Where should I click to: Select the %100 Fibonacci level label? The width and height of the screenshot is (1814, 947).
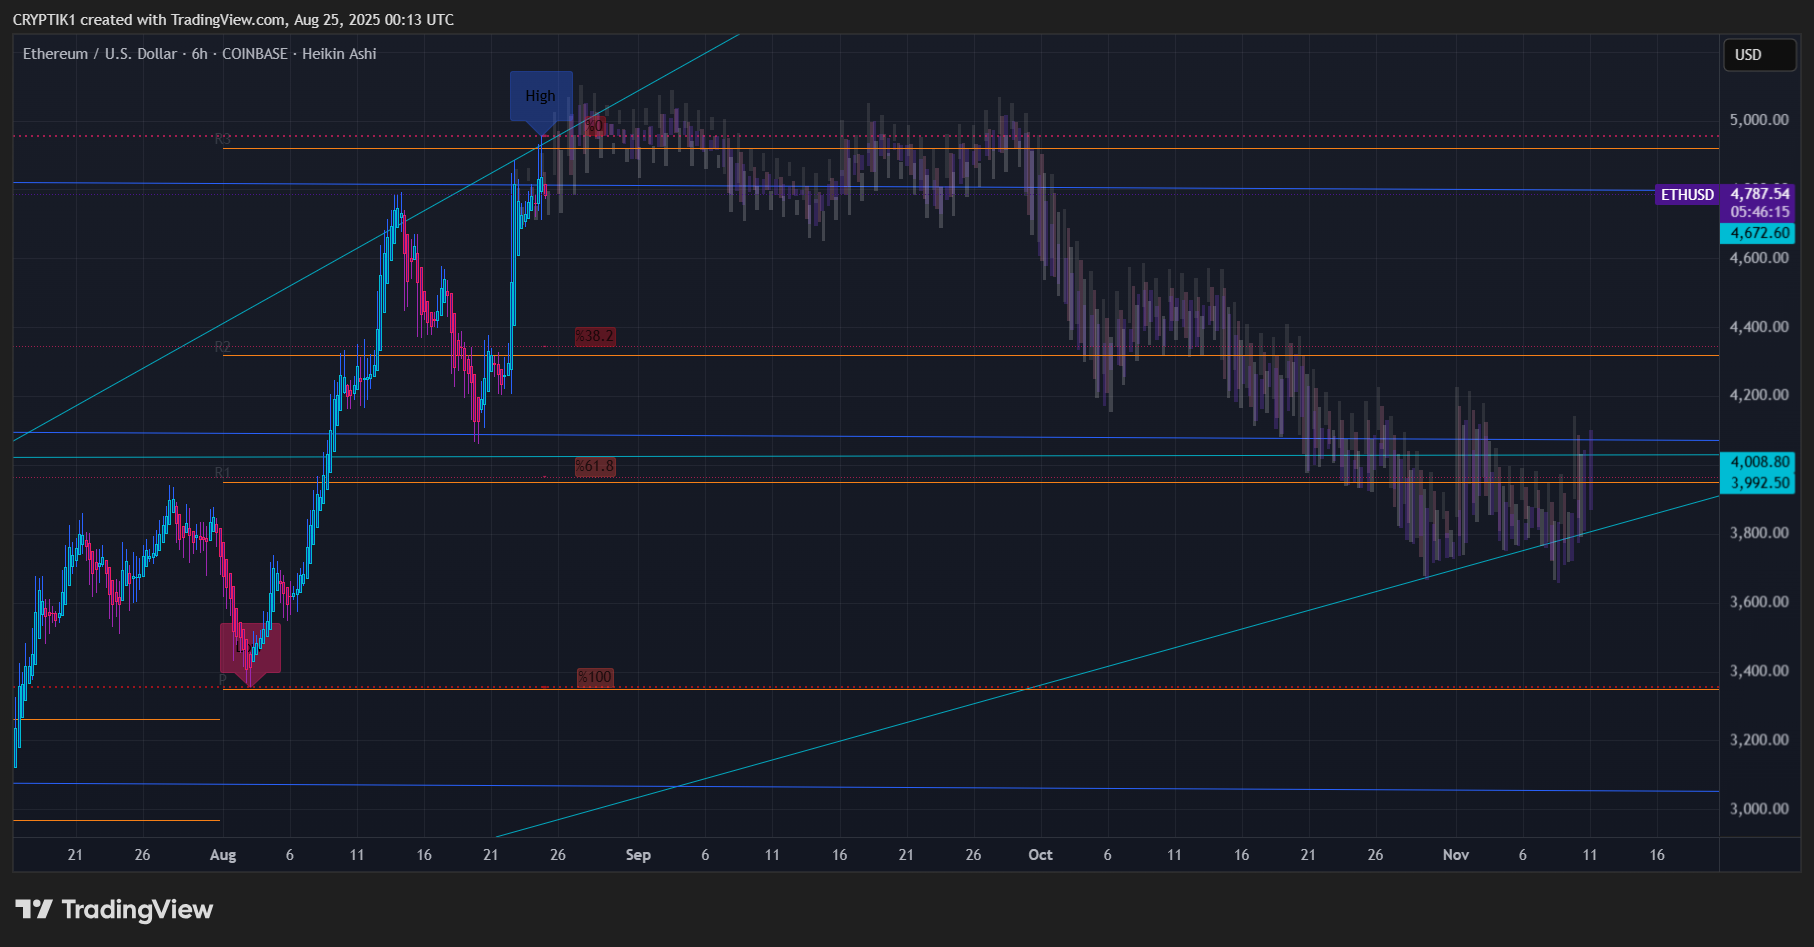click(595, 677)
